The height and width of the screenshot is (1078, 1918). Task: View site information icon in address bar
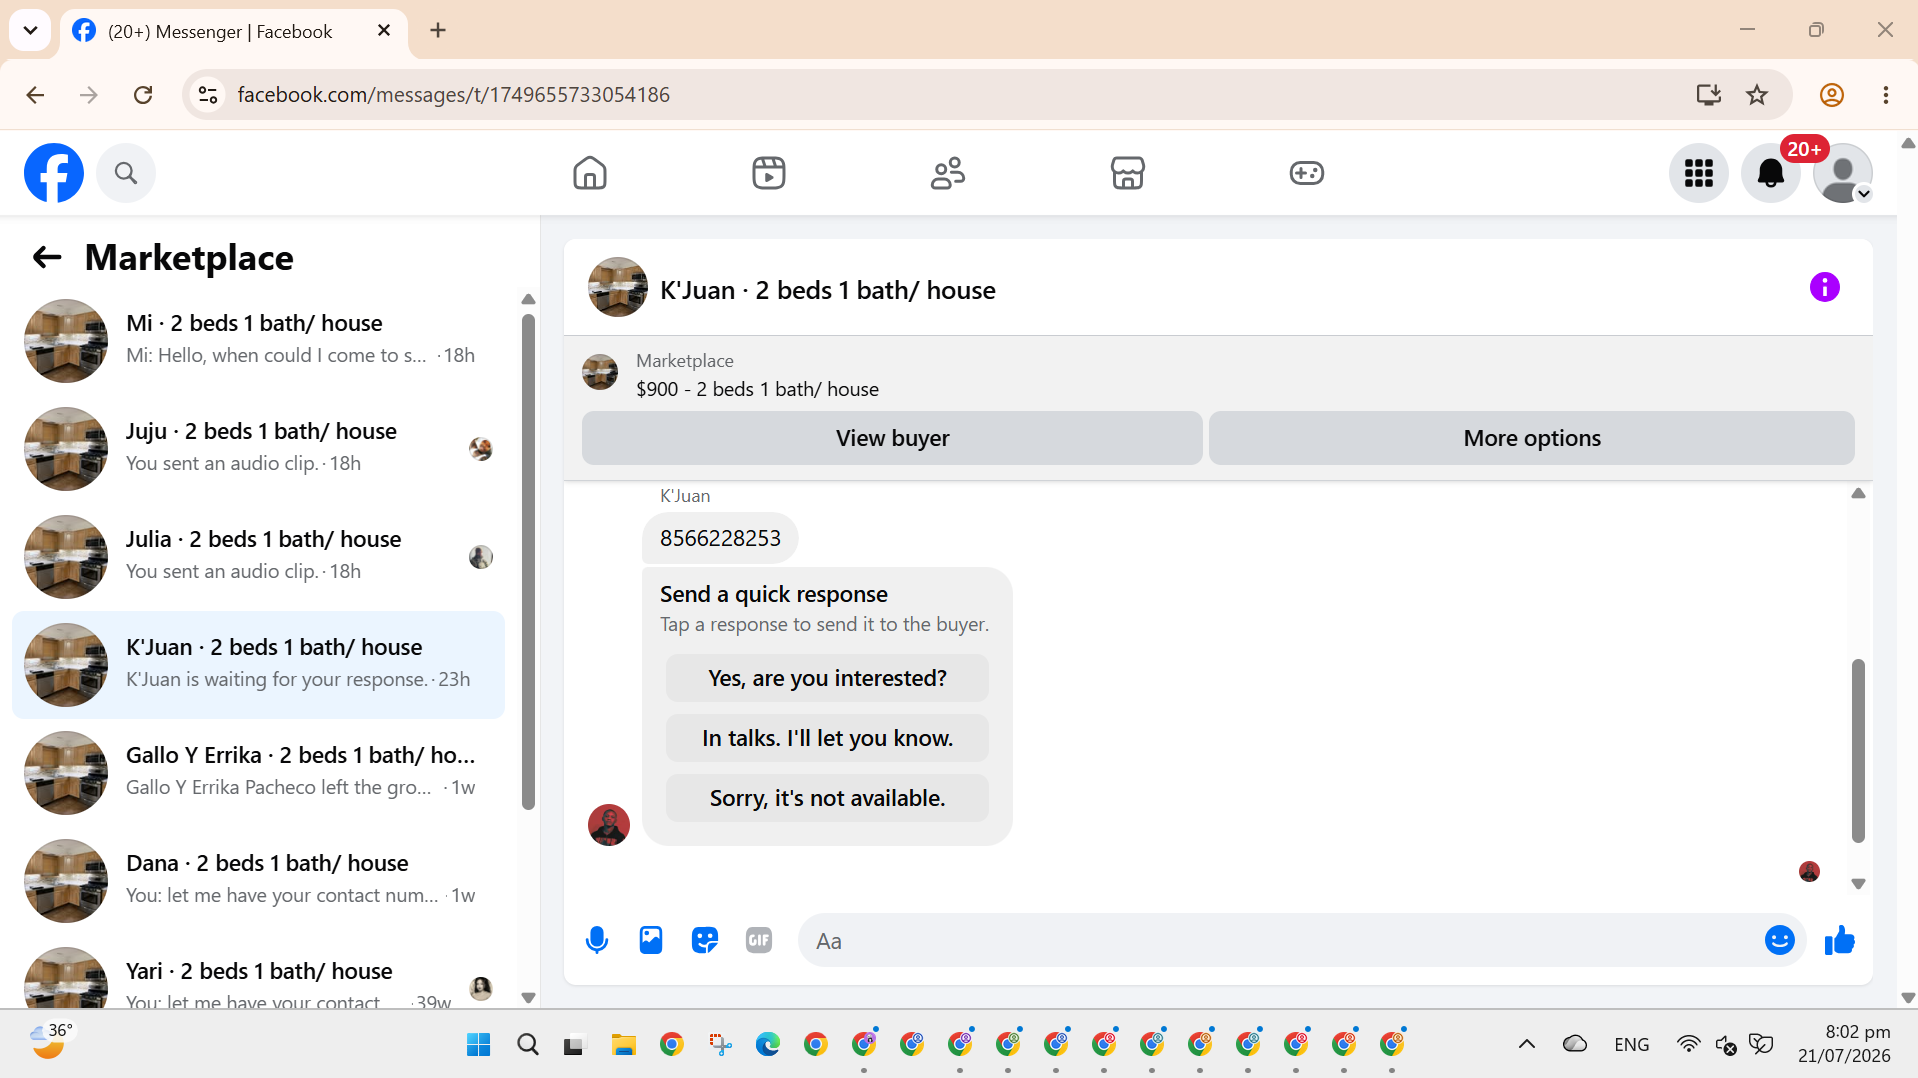click(x=208, y=95)
